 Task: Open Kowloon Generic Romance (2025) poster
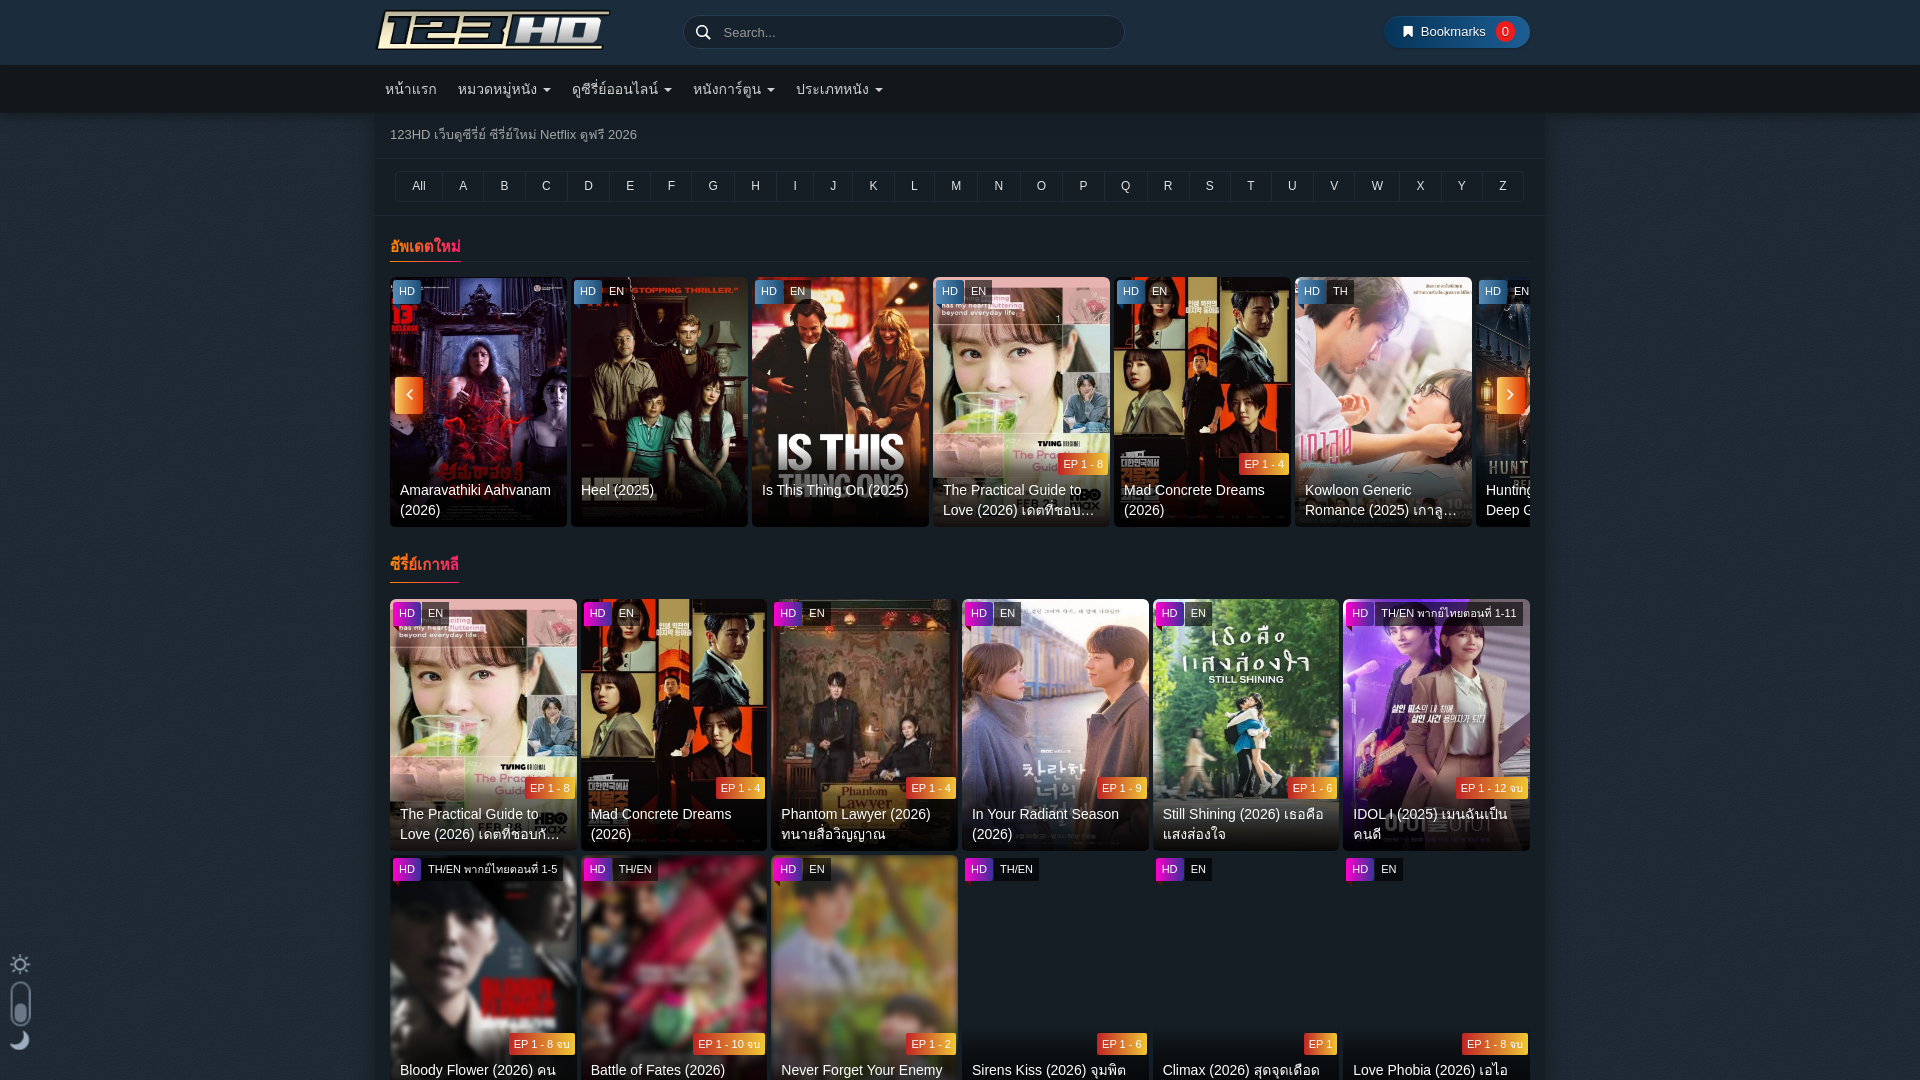pyautogui.click(x=1383, y=402)
